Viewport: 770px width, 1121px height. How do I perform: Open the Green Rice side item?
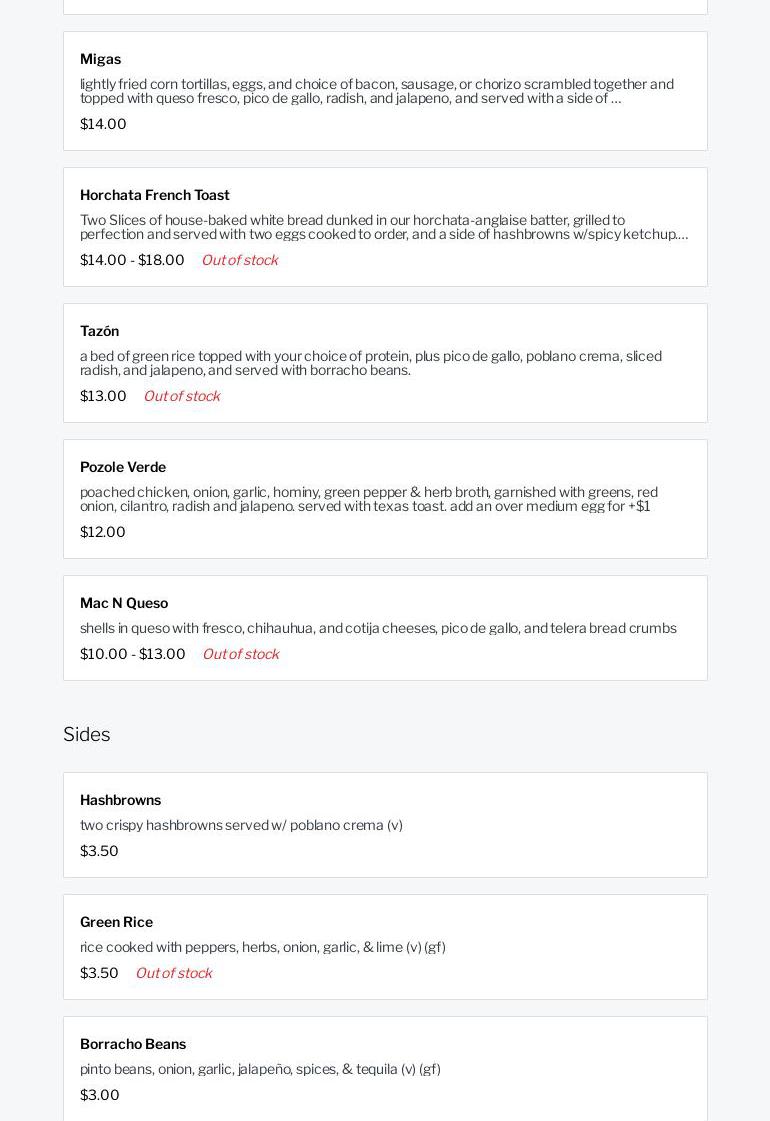click(116, 922)
